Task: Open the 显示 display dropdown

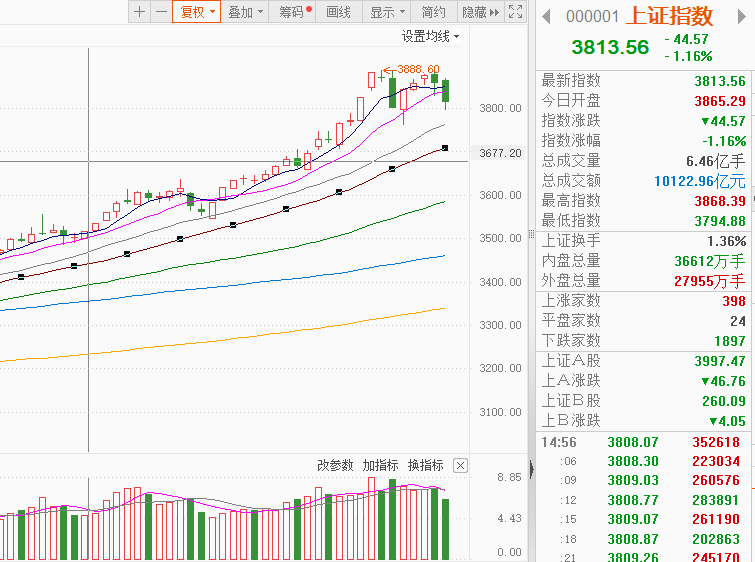Action: tap(386, 12)
